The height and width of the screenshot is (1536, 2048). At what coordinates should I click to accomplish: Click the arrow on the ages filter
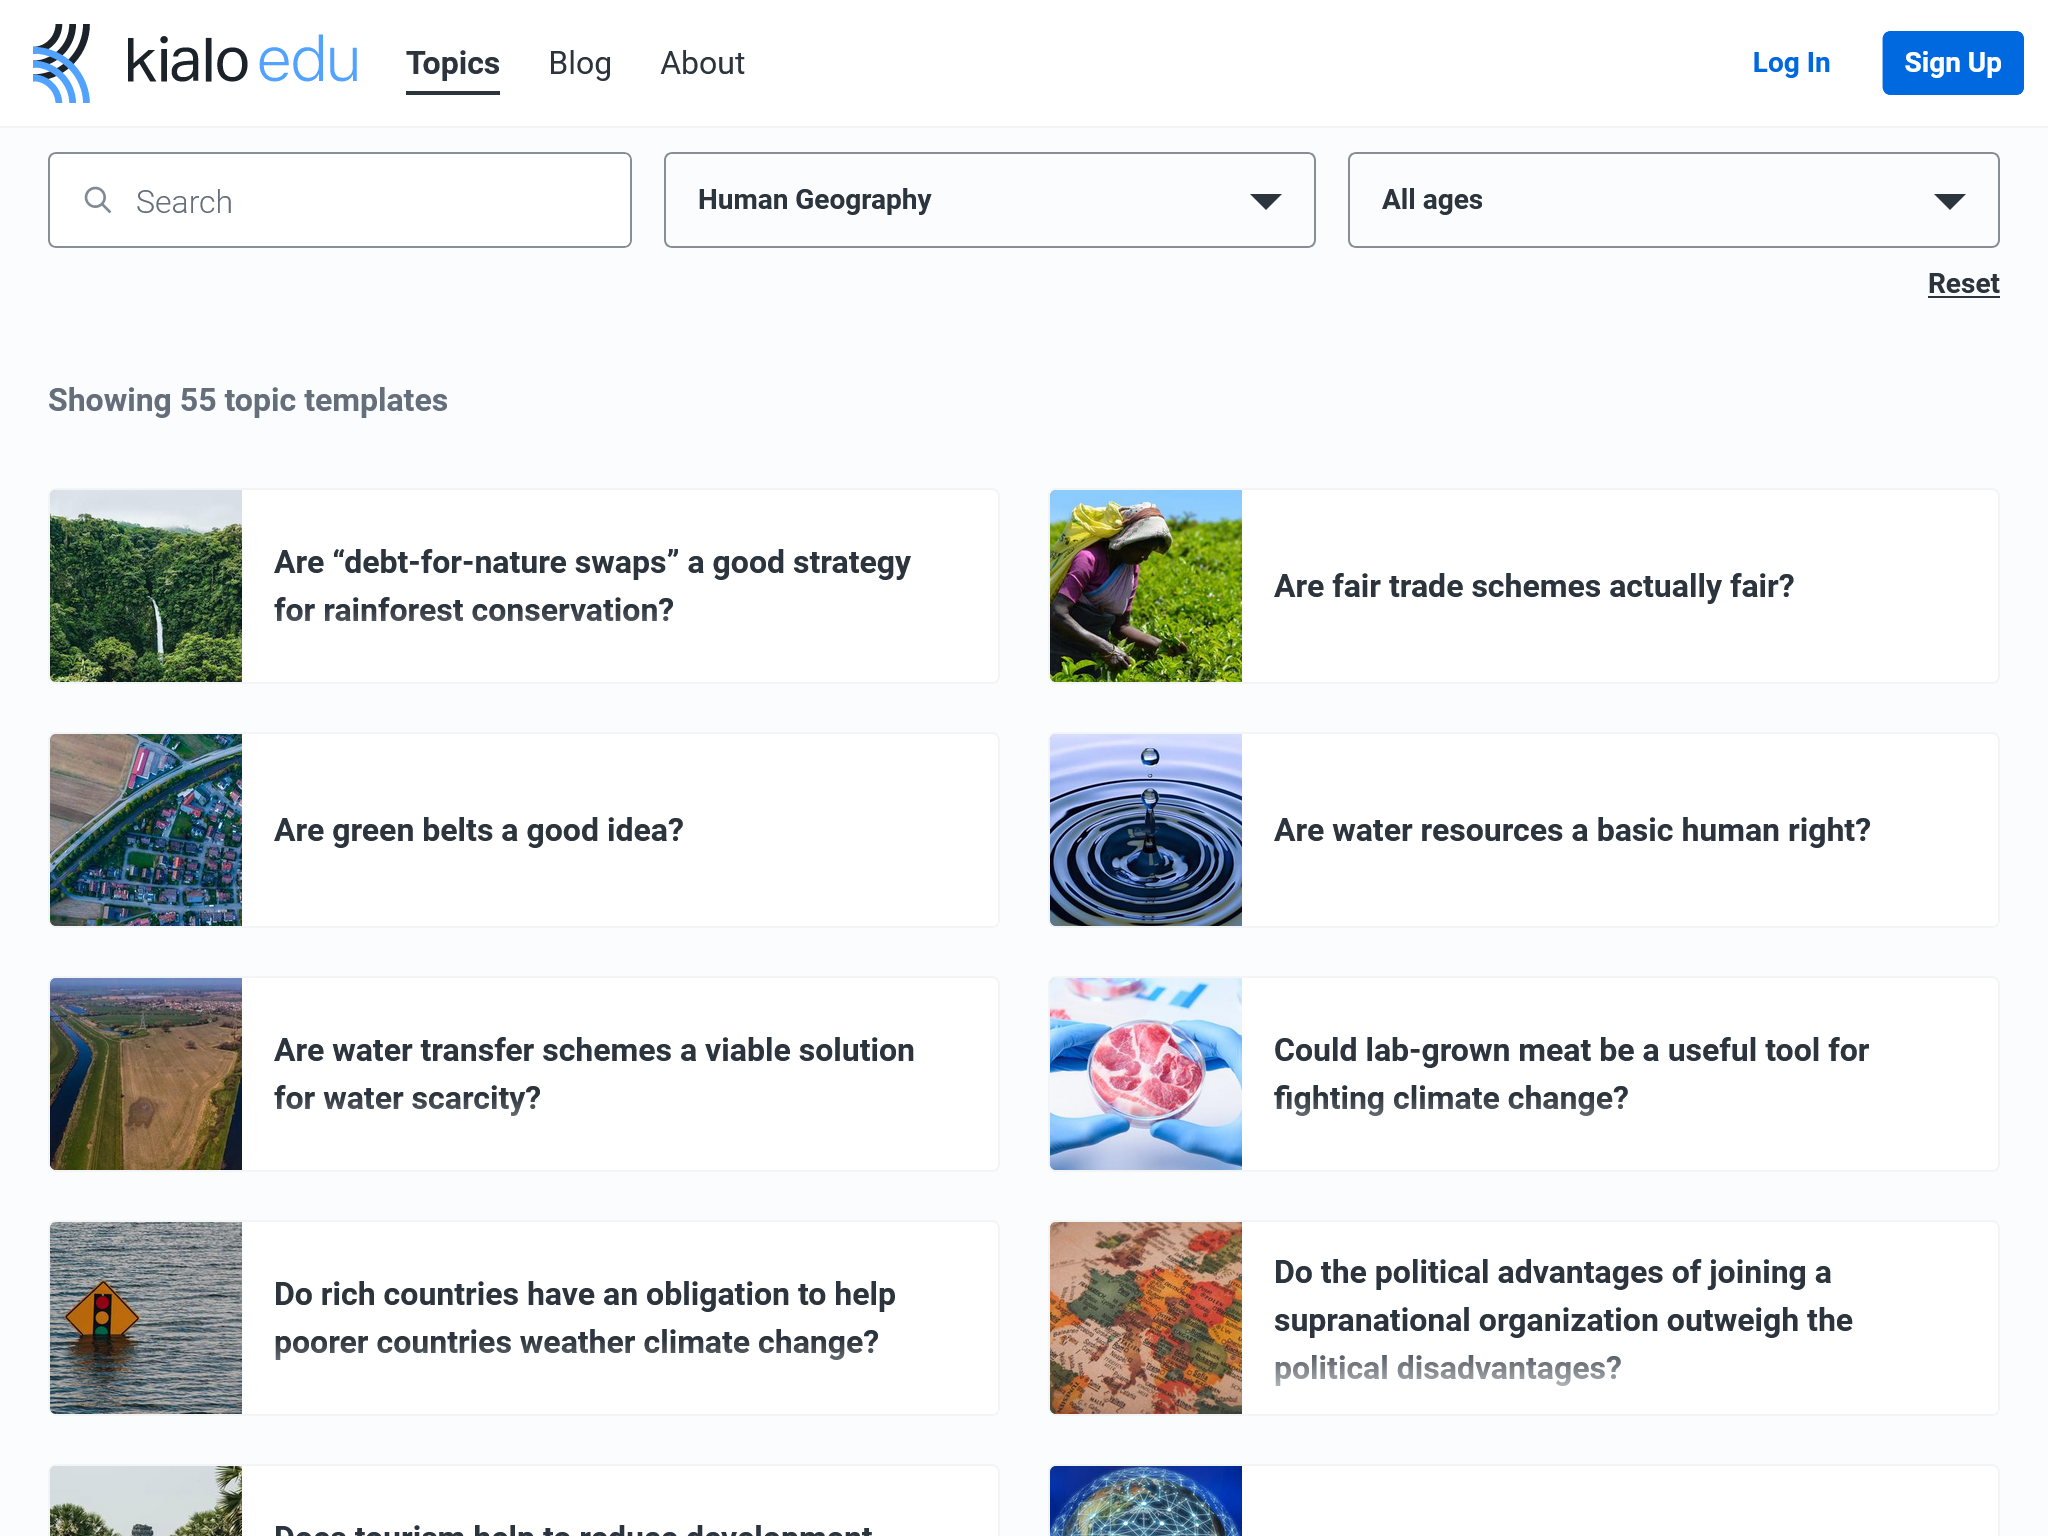point(1949,201)
